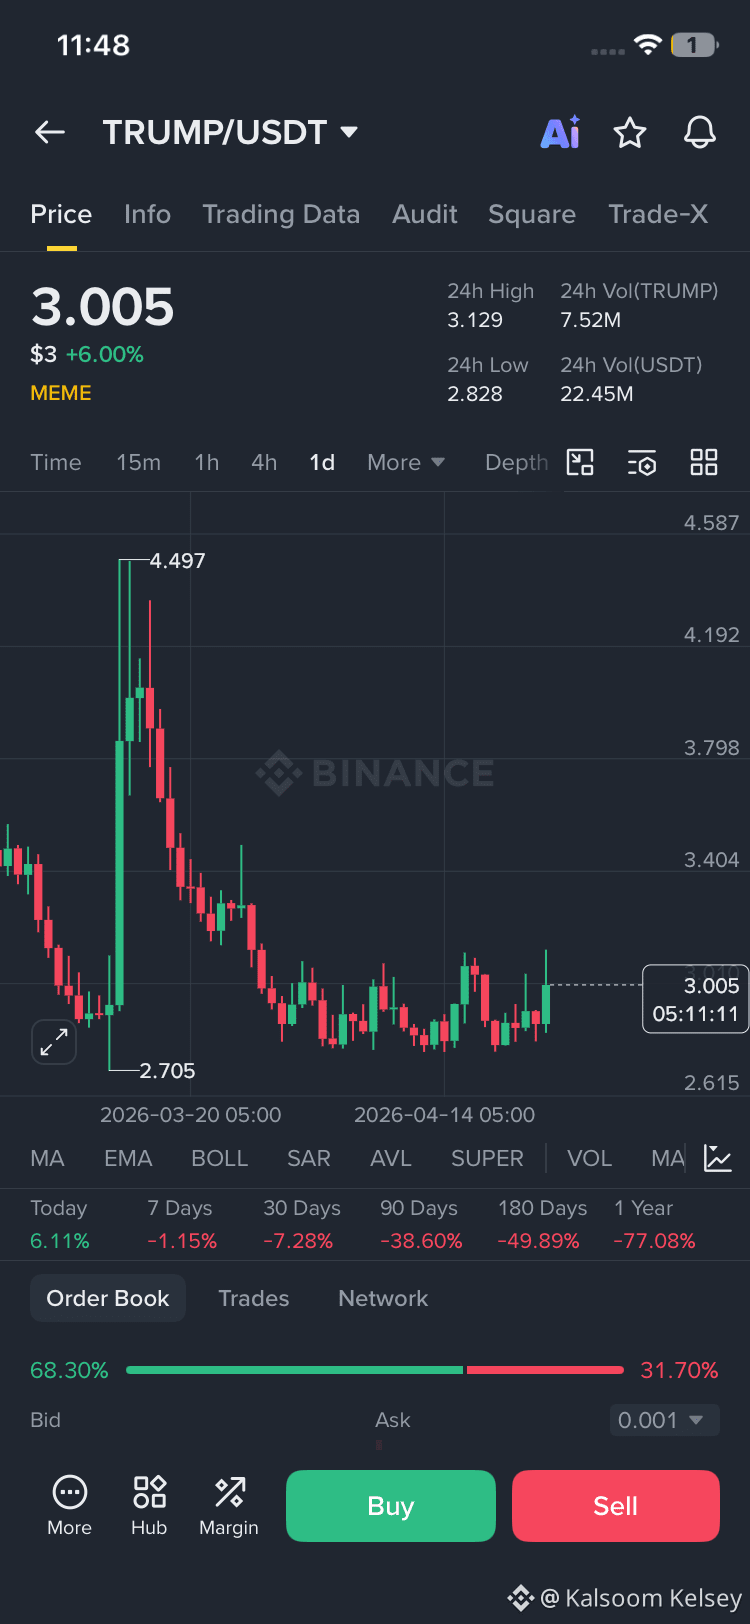750x1624 pixels.
Task: Tap the Wi-Fi status icon
Action: pyautogui.click(x=648, y=45)
